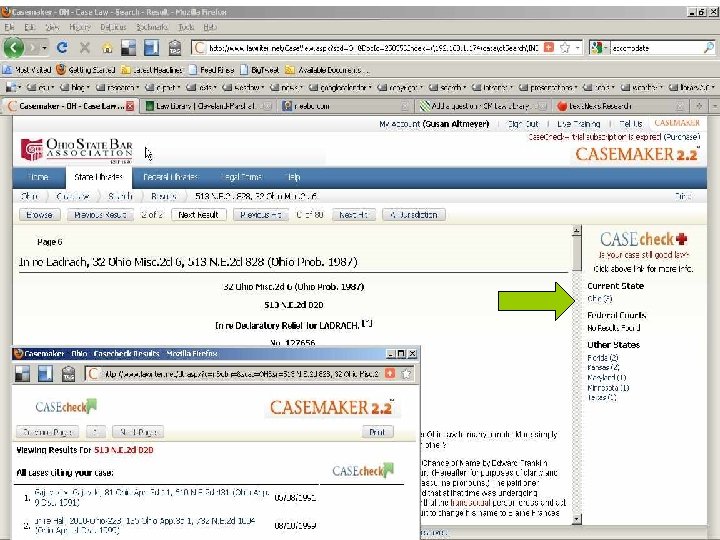Open a new tab with the plus button
Screen dimensions: 720x540
point(699,106)
